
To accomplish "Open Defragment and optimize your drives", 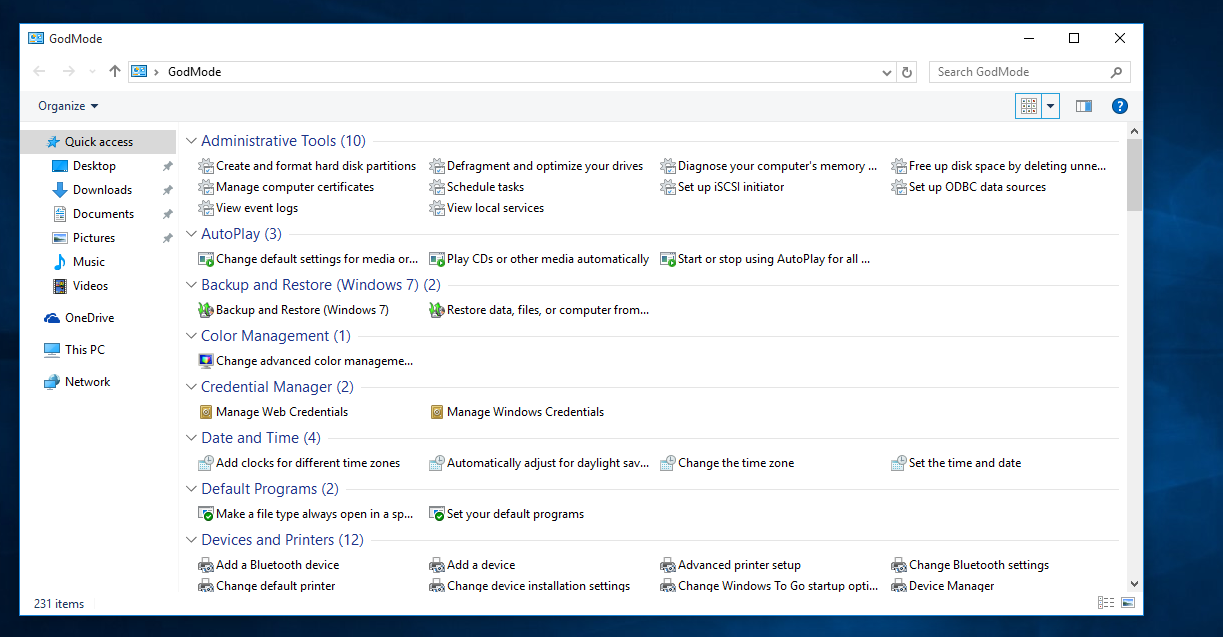I will [x=536, y=166].
